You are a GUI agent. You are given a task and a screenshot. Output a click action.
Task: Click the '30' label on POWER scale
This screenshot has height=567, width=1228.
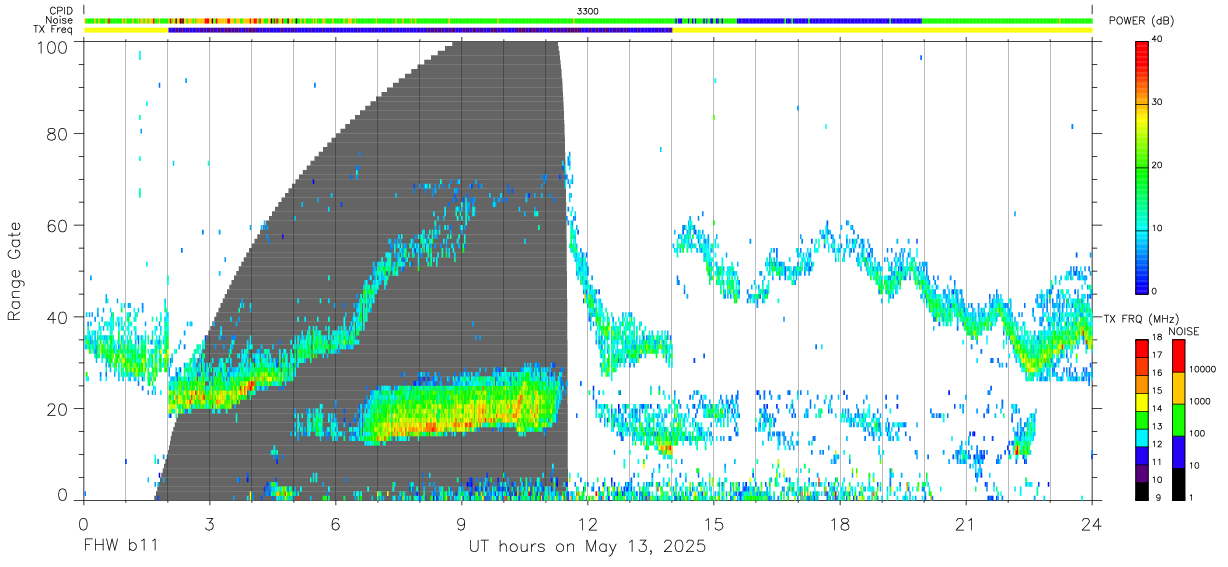click(x=1158, y=102)
